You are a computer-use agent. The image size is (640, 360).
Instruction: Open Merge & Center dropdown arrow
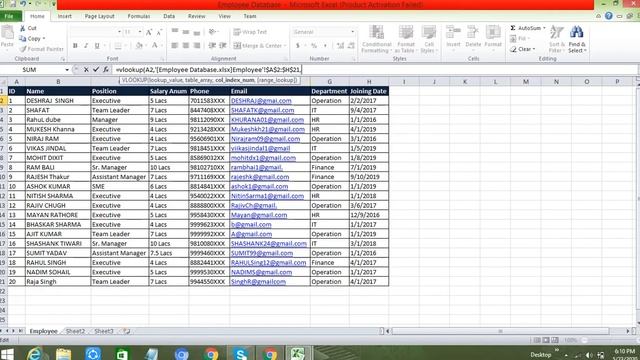pyautogui.click(x=285, y=46)
